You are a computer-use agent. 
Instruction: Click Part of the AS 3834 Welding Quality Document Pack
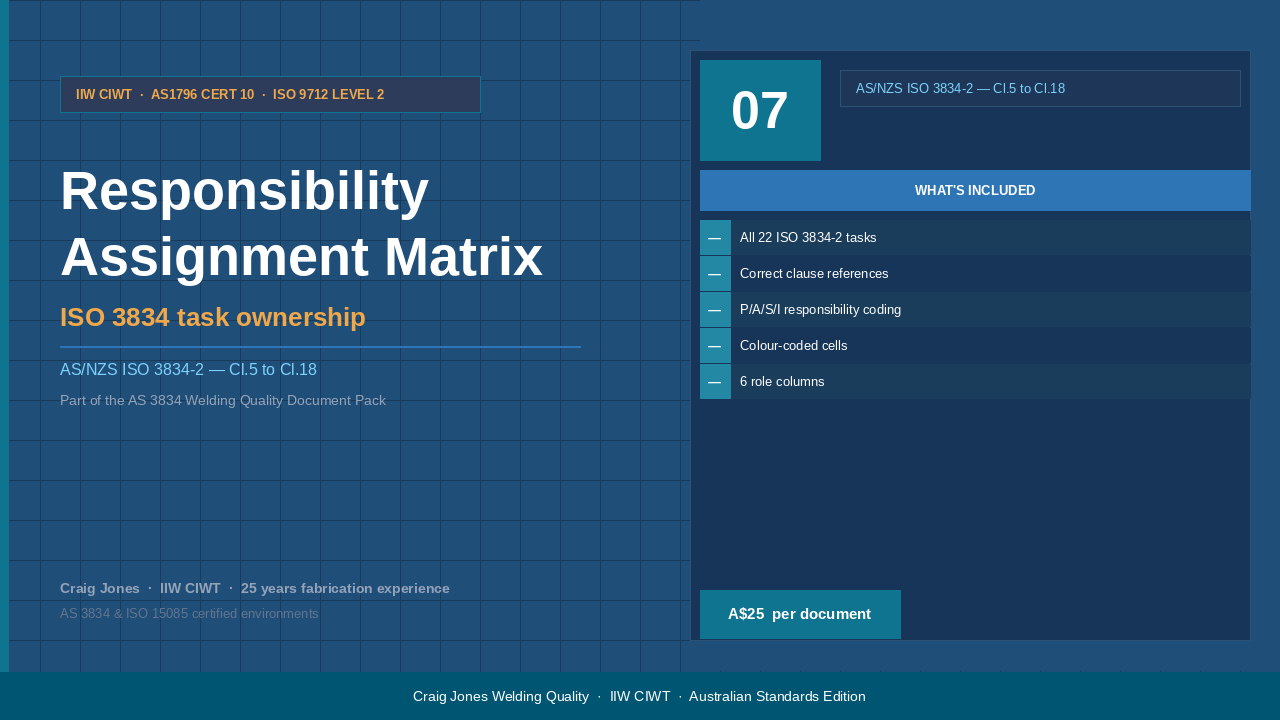pyautogui.click(x=222, y=400)
